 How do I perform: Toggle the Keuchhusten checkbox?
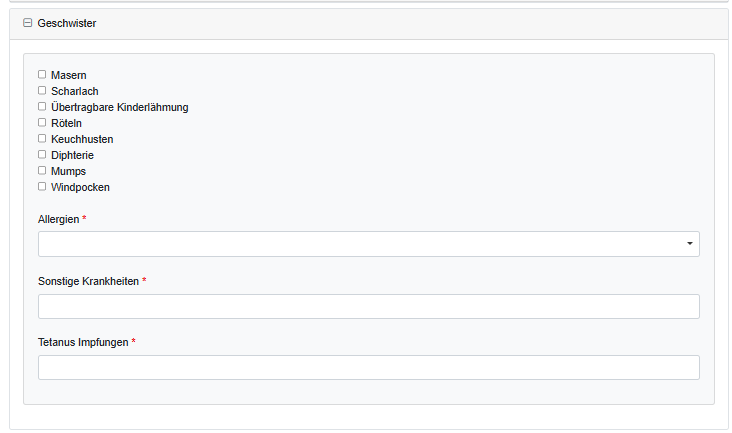[x=42, y=138]
